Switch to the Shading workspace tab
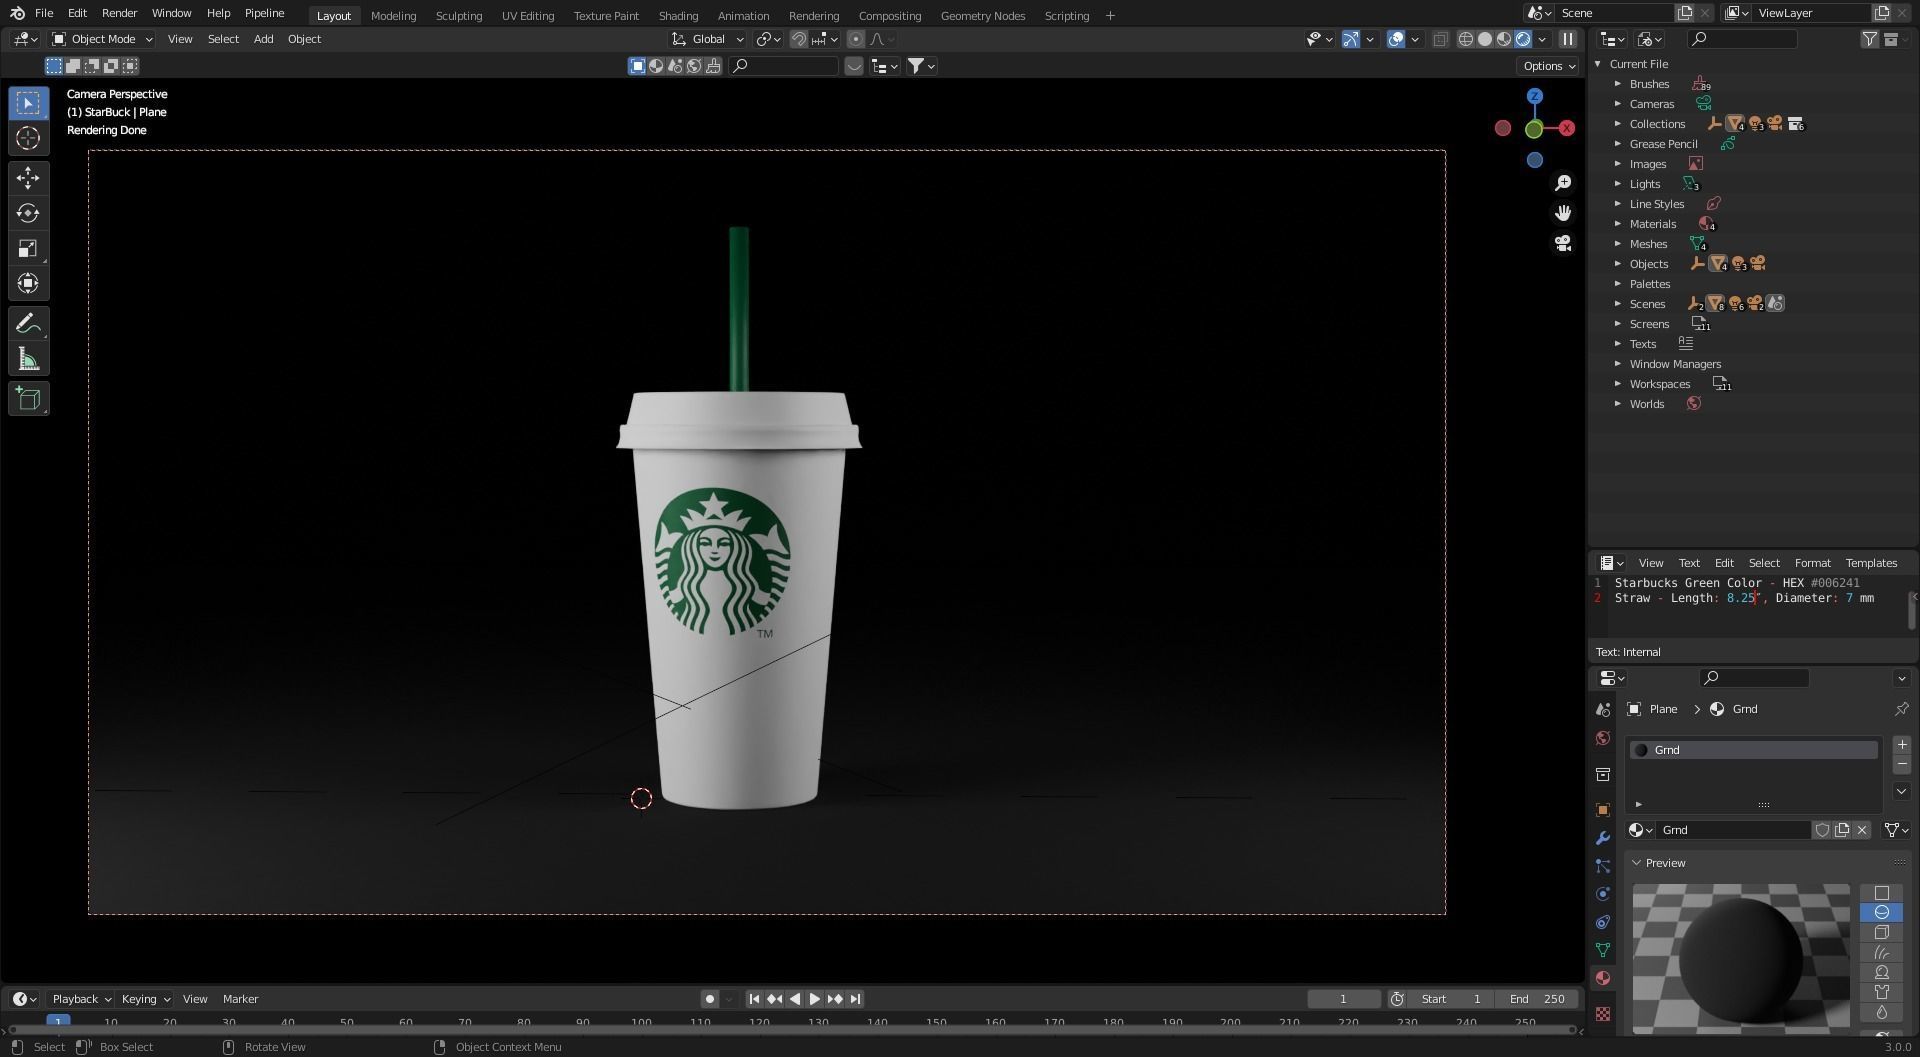The width and height of the screenshot is (1920, 1057). click(678, 16)
